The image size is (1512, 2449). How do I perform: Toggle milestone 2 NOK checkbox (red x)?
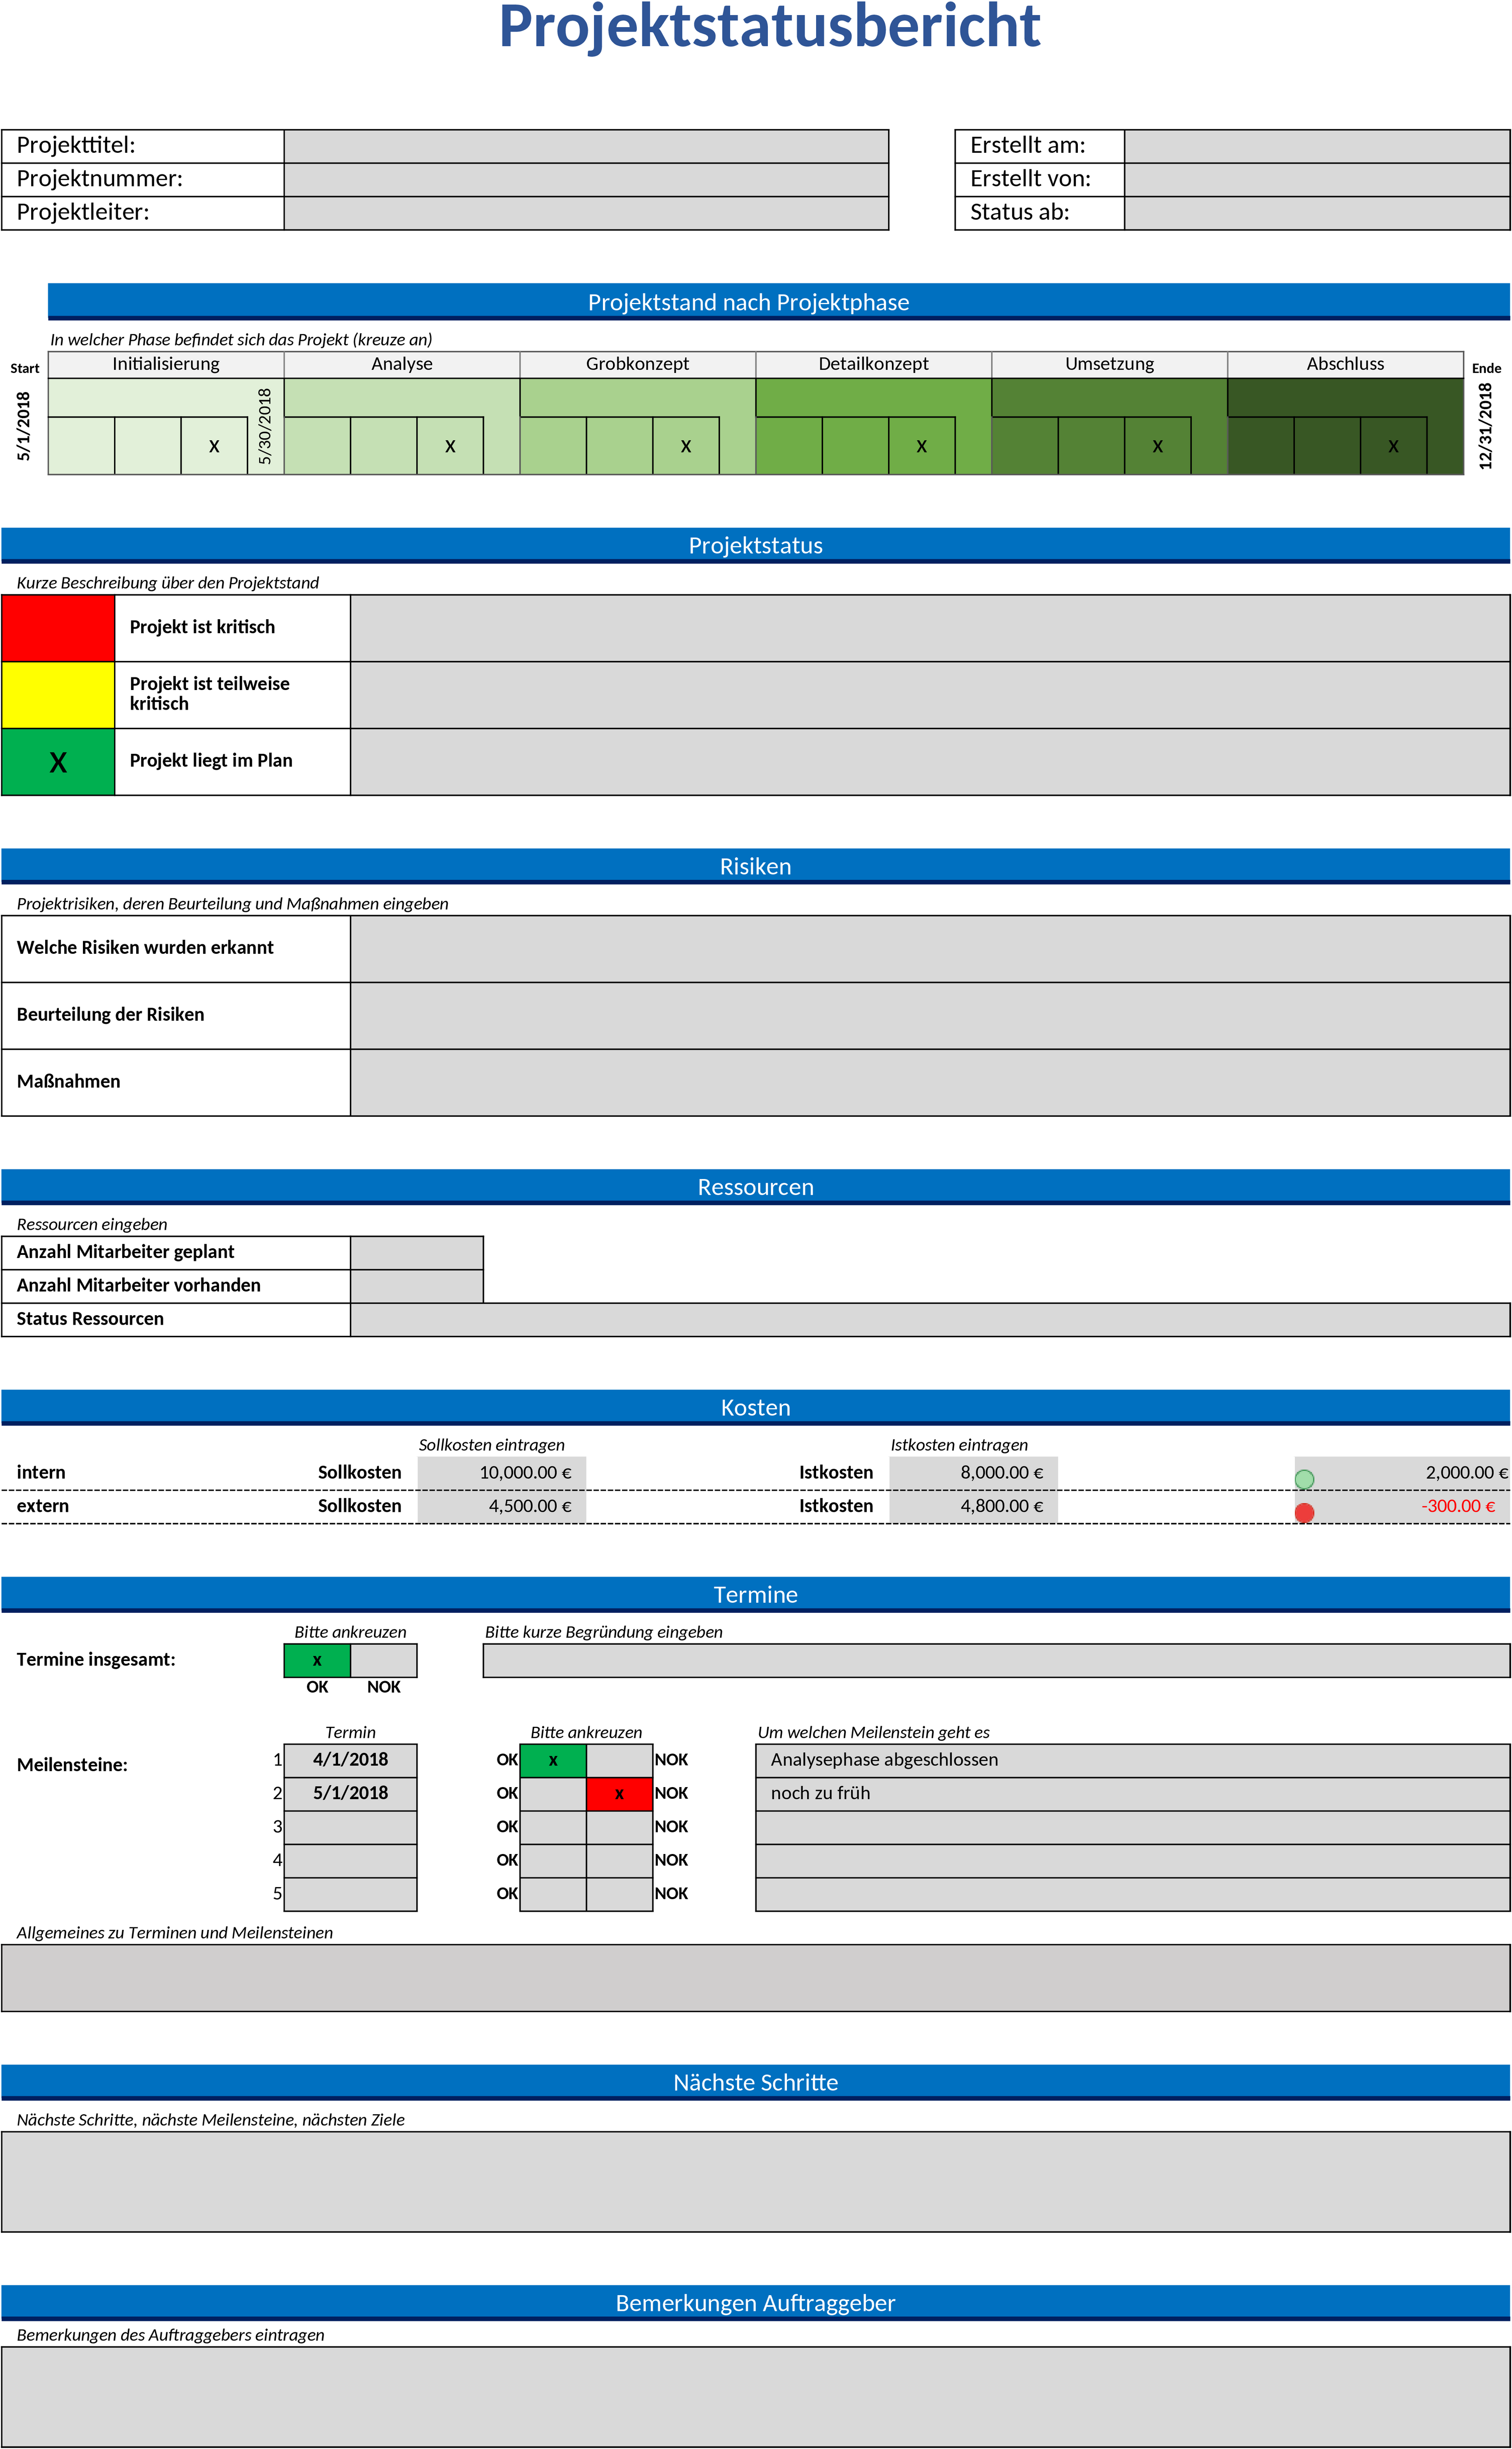[x=619, y=1794]
